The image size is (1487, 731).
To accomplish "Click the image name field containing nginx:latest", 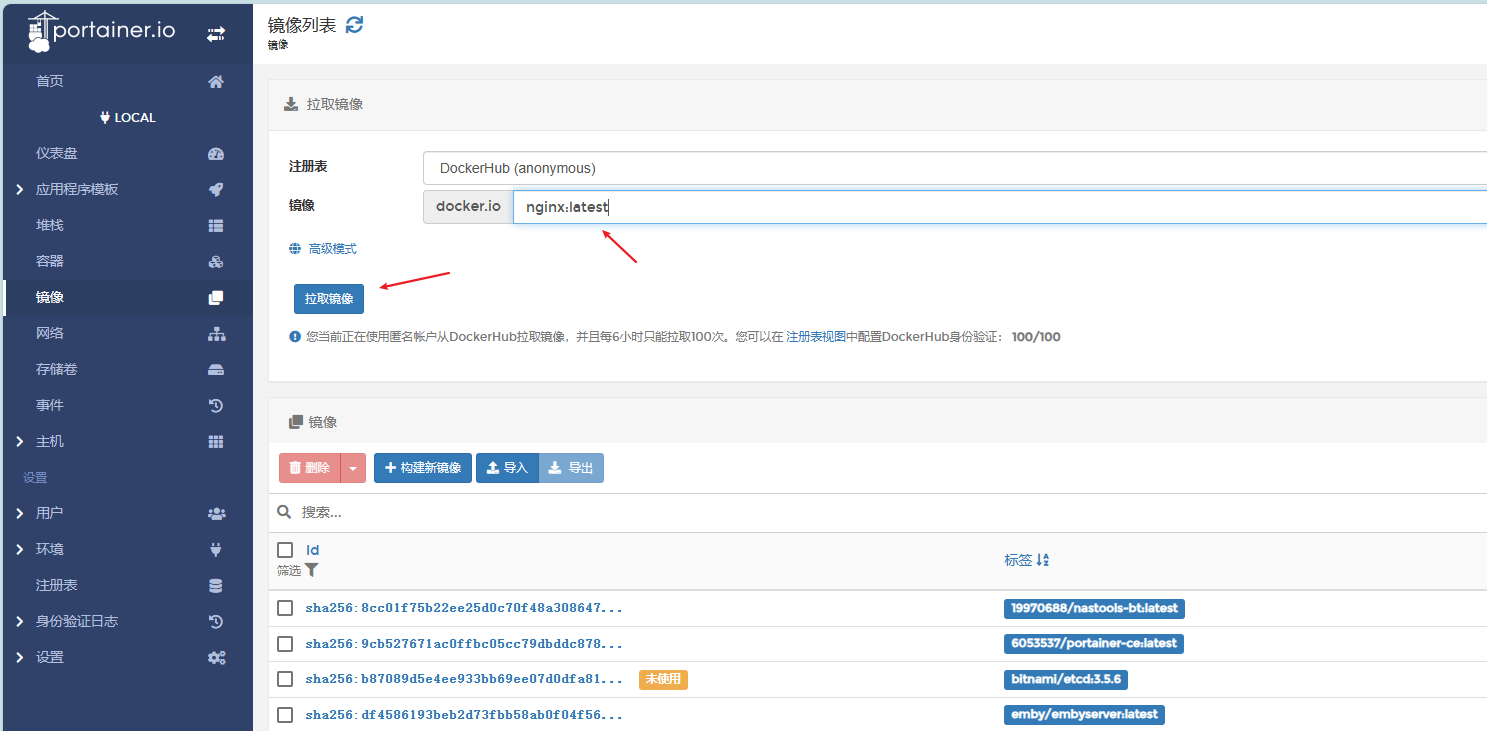I will (x=1000, y=207).
